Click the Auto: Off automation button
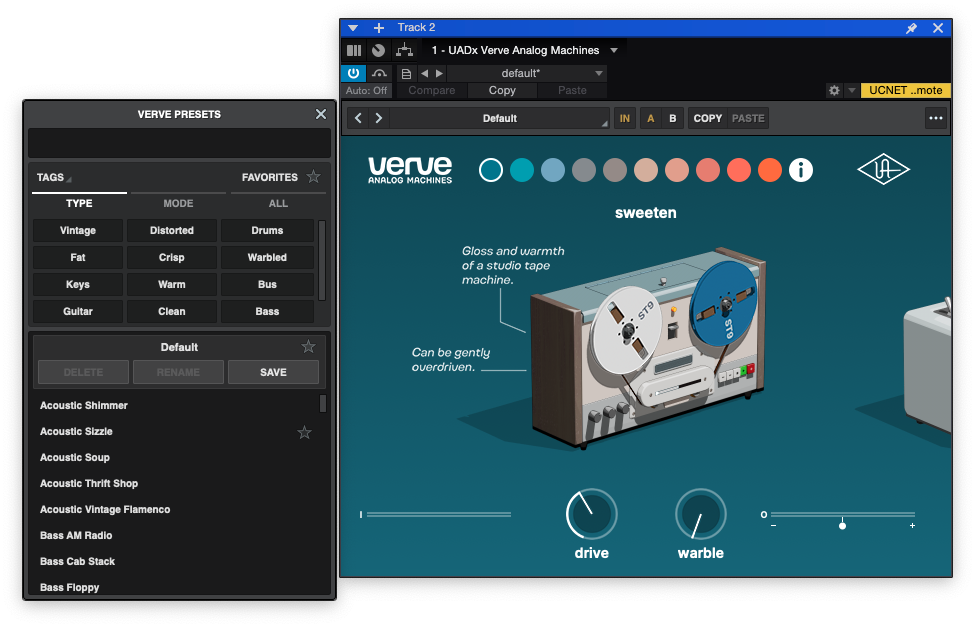 [366, 90]
